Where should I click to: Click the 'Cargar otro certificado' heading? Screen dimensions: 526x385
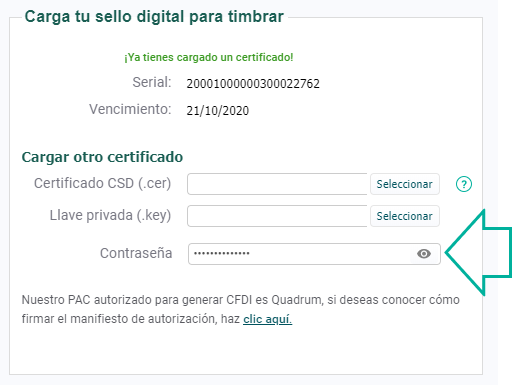(x=102, y=157)
